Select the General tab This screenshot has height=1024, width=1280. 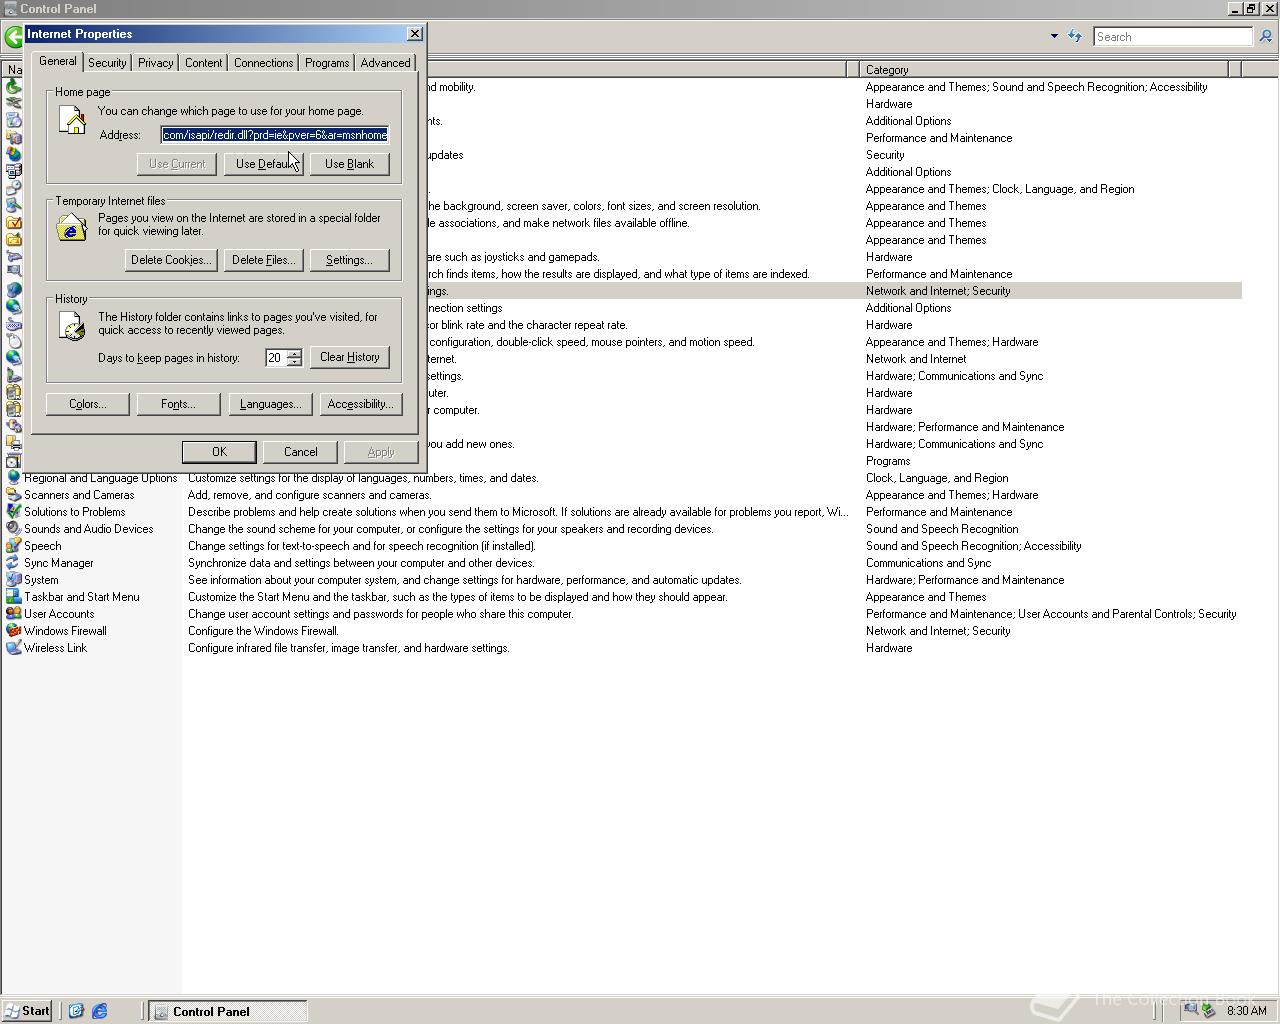[57, 61]
